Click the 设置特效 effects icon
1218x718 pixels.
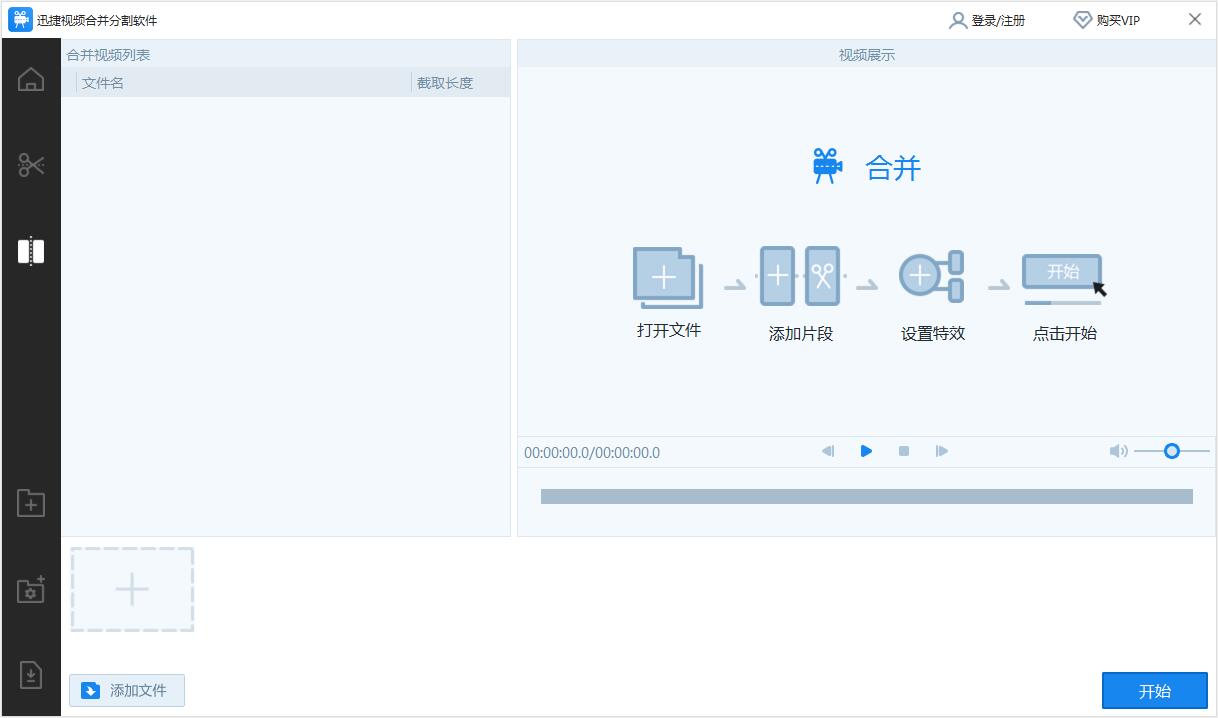[x=931, y=277]
